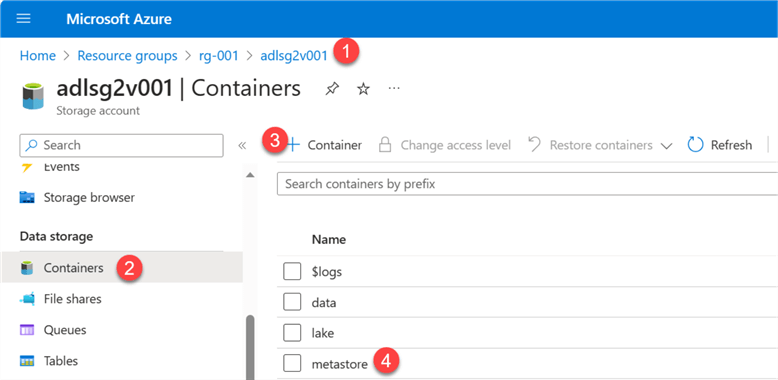
Task: Click Search containers by prefix field
Action: pos(527,184)
